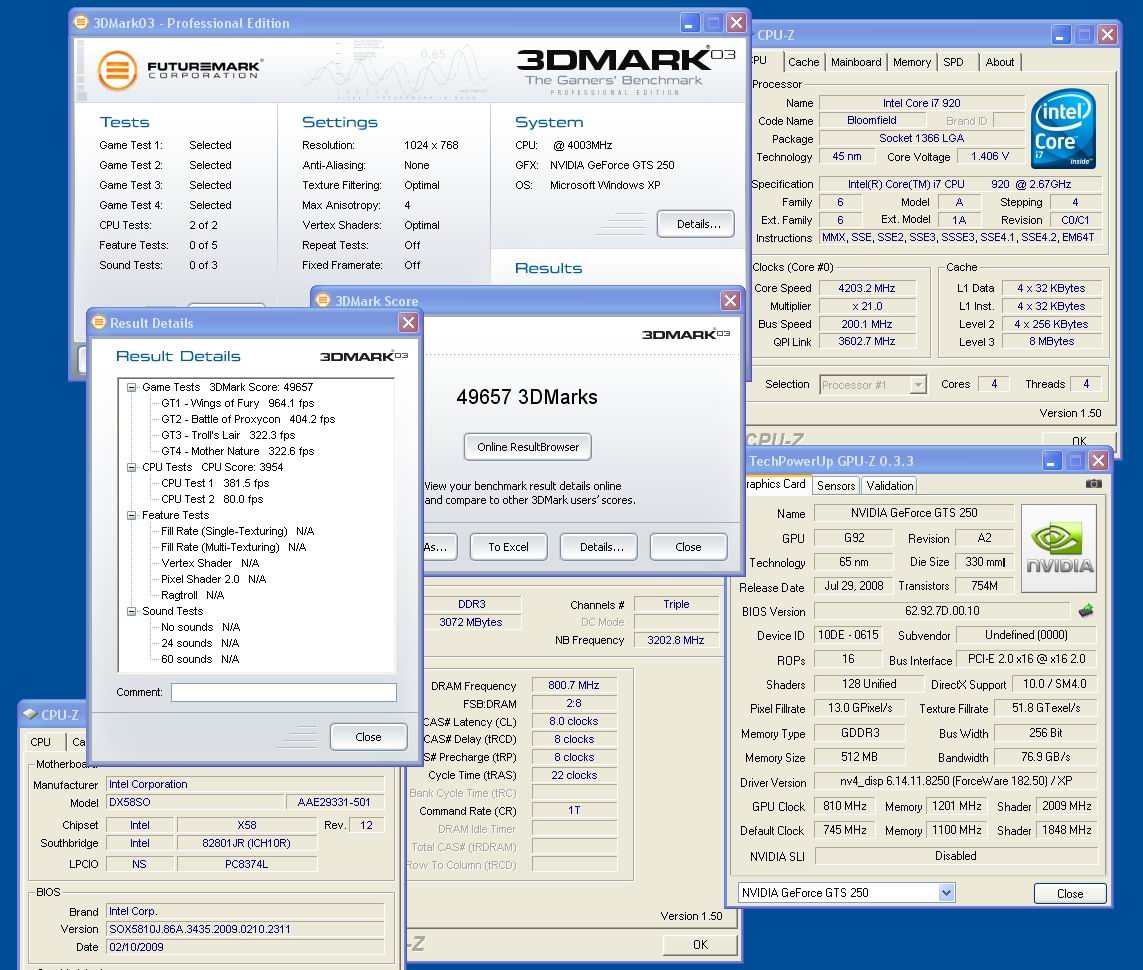Click the BIOS Date 02/10/2009 field
Viewport: 1143px width, 970px height.
pos(245,947)
